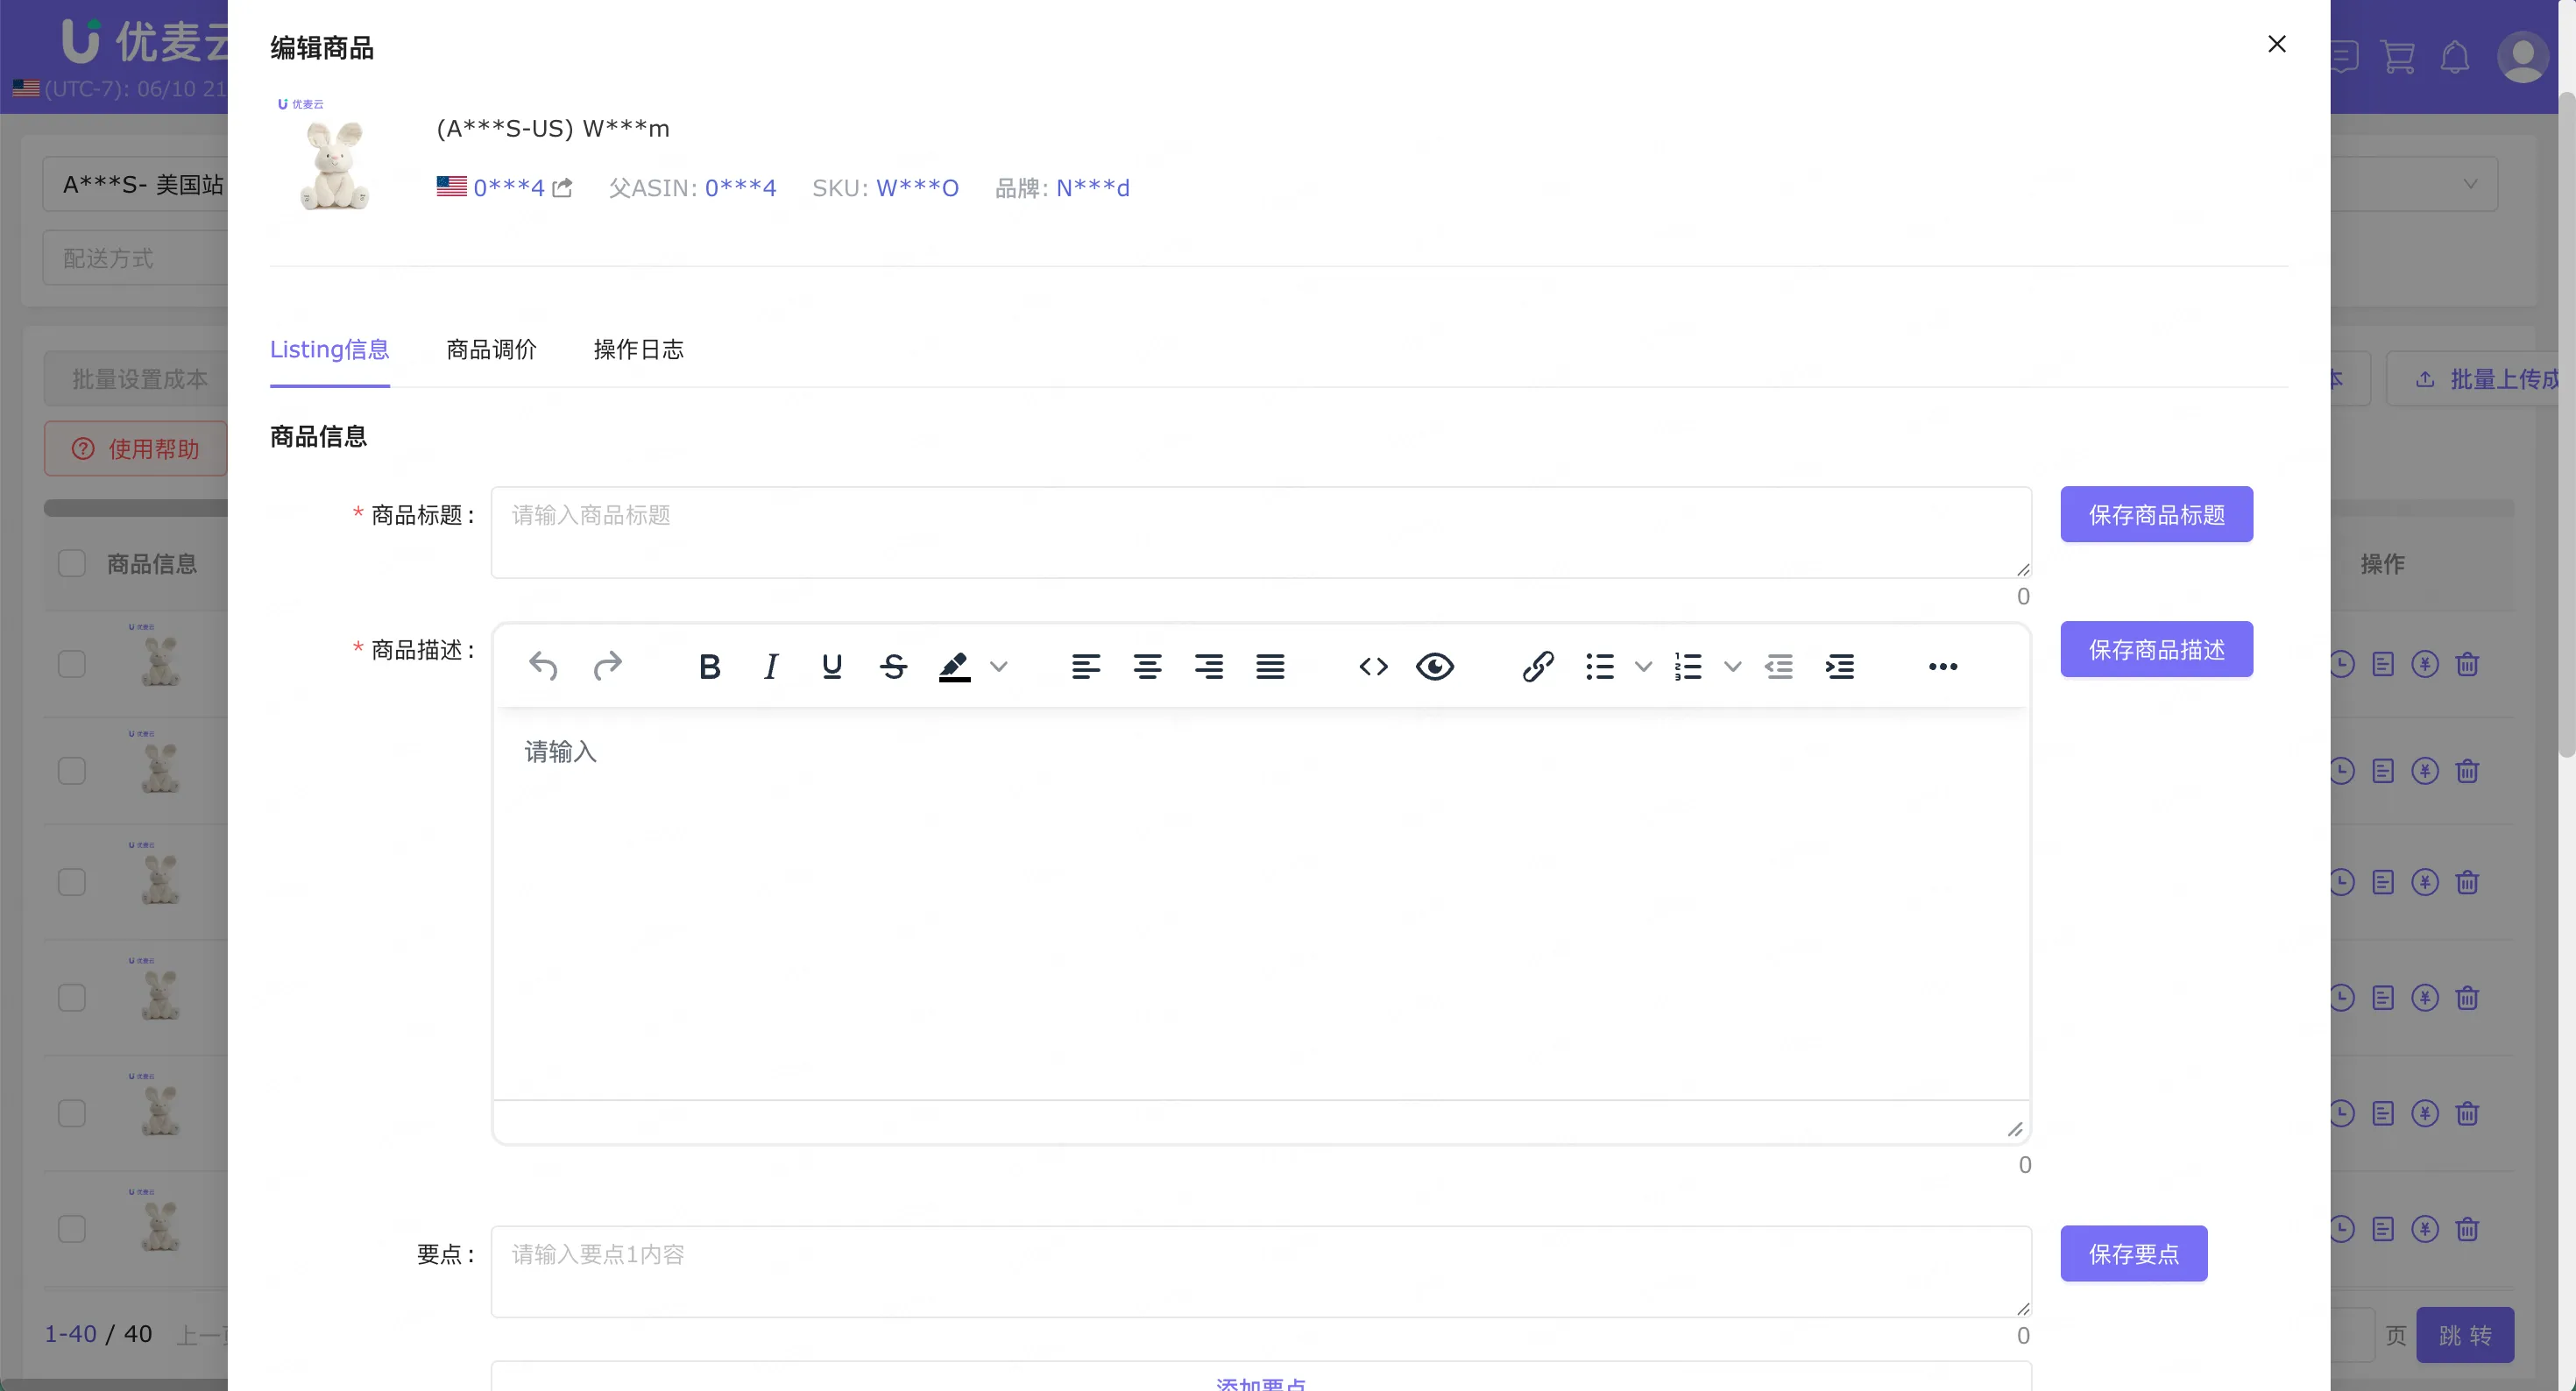Align text right
The width and height of the screenshot is (2576, 1391).
click(x=1209, y=666)
